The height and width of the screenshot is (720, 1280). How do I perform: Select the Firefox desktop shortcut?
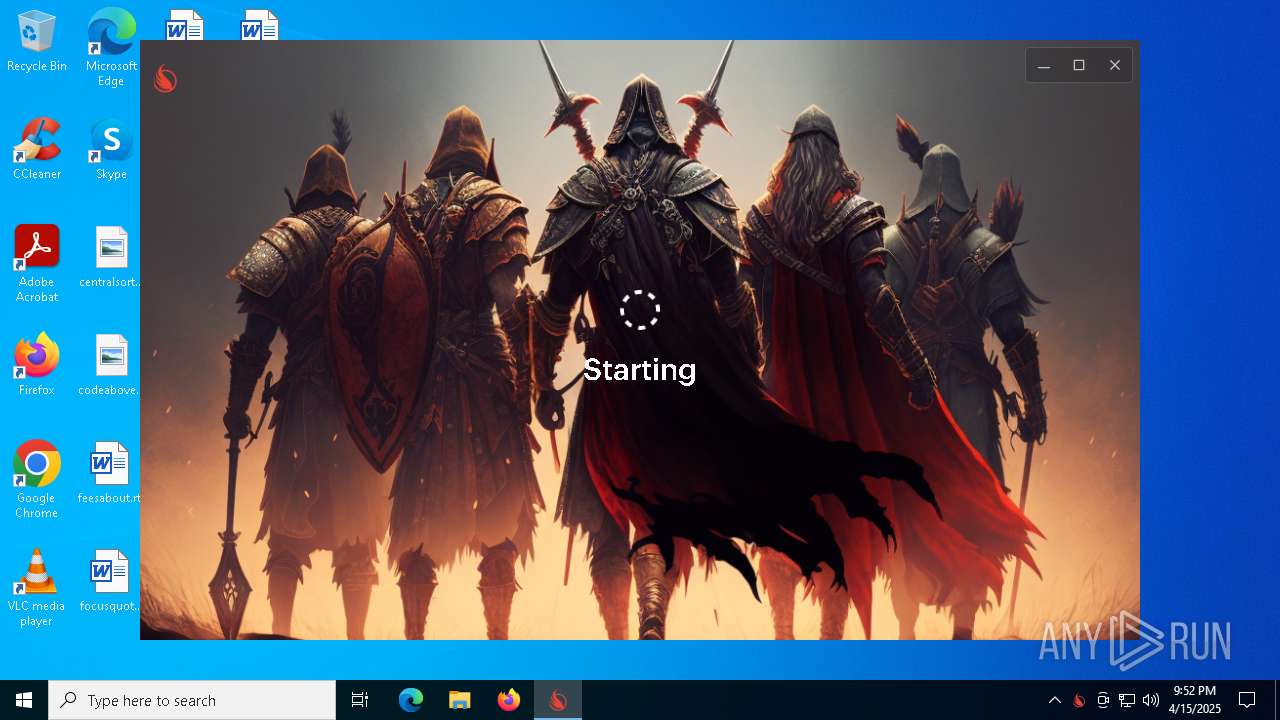37,365
